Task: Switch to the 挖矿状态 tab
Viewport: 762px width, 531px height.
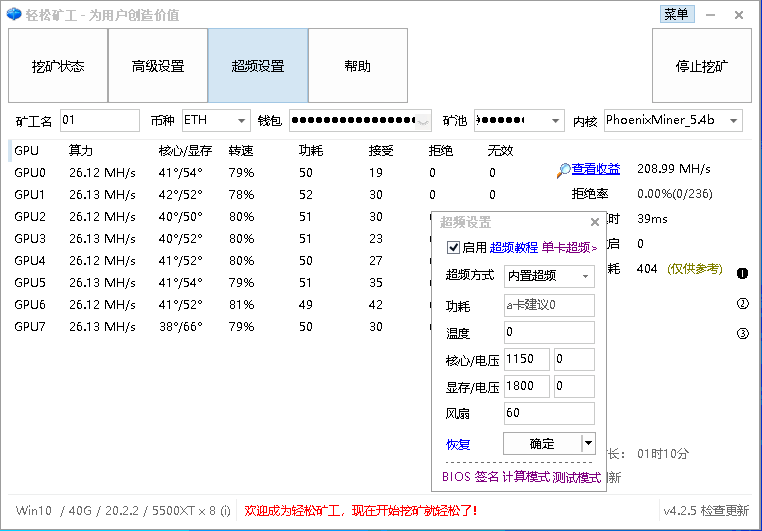Action: click(x=58, y=66)
